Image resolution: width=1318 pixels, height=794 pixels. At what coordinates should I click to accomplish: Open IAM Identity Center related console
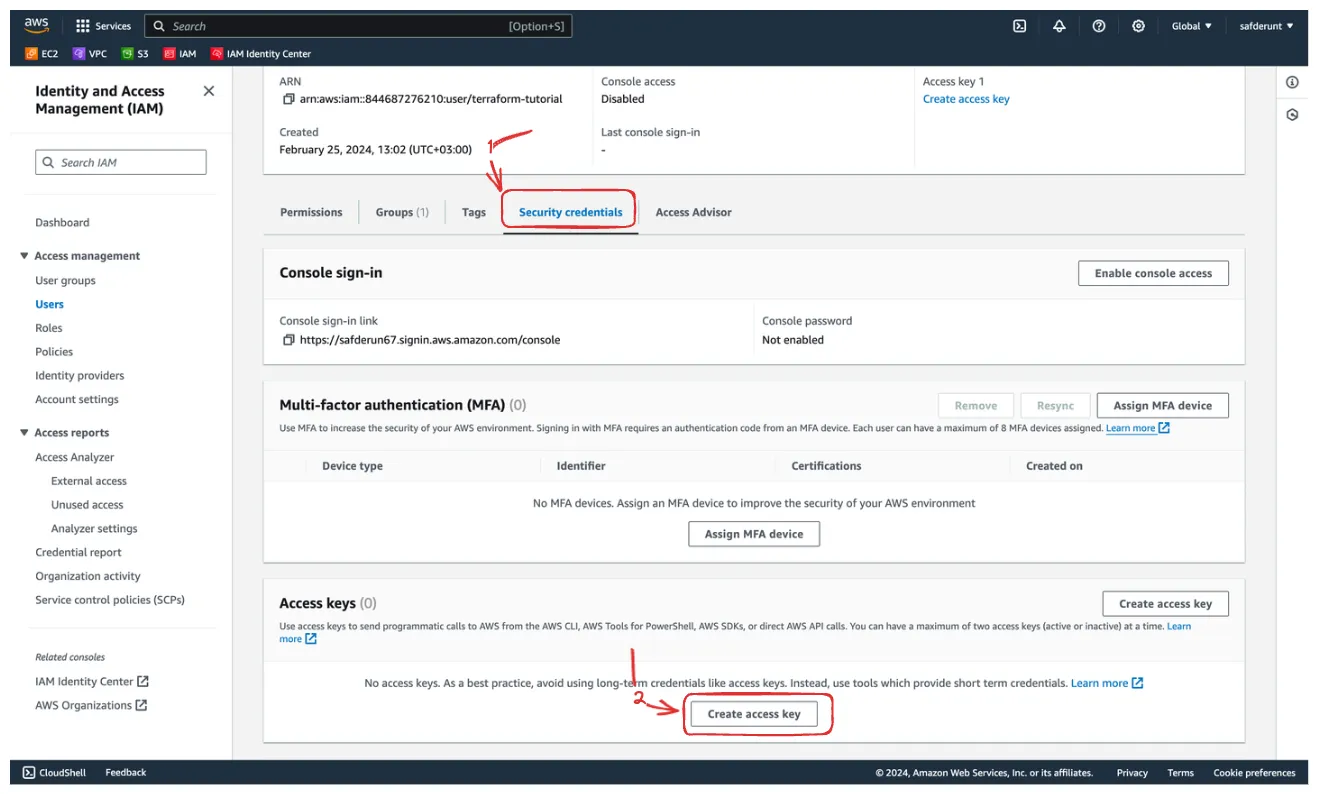click(92, 681)
